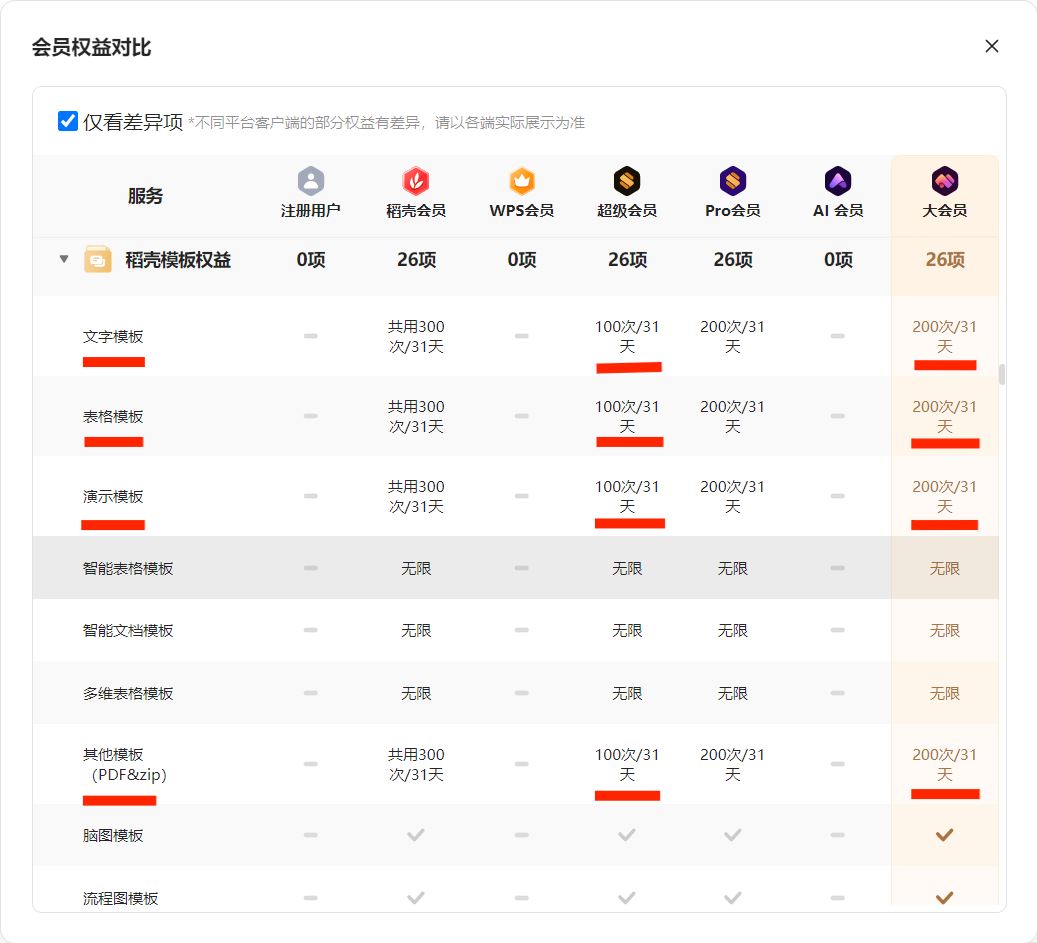The image size is (1037, 943).
Task: Select the AI 会员 column label
Action: click(838, 211)
